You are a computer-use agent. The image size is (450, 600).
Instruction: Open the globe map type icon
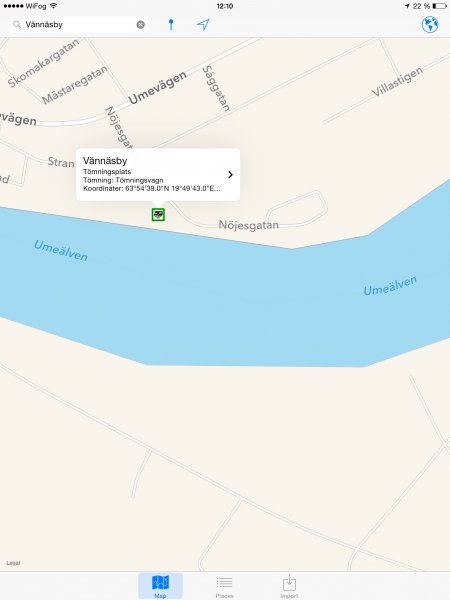[430, 24]
